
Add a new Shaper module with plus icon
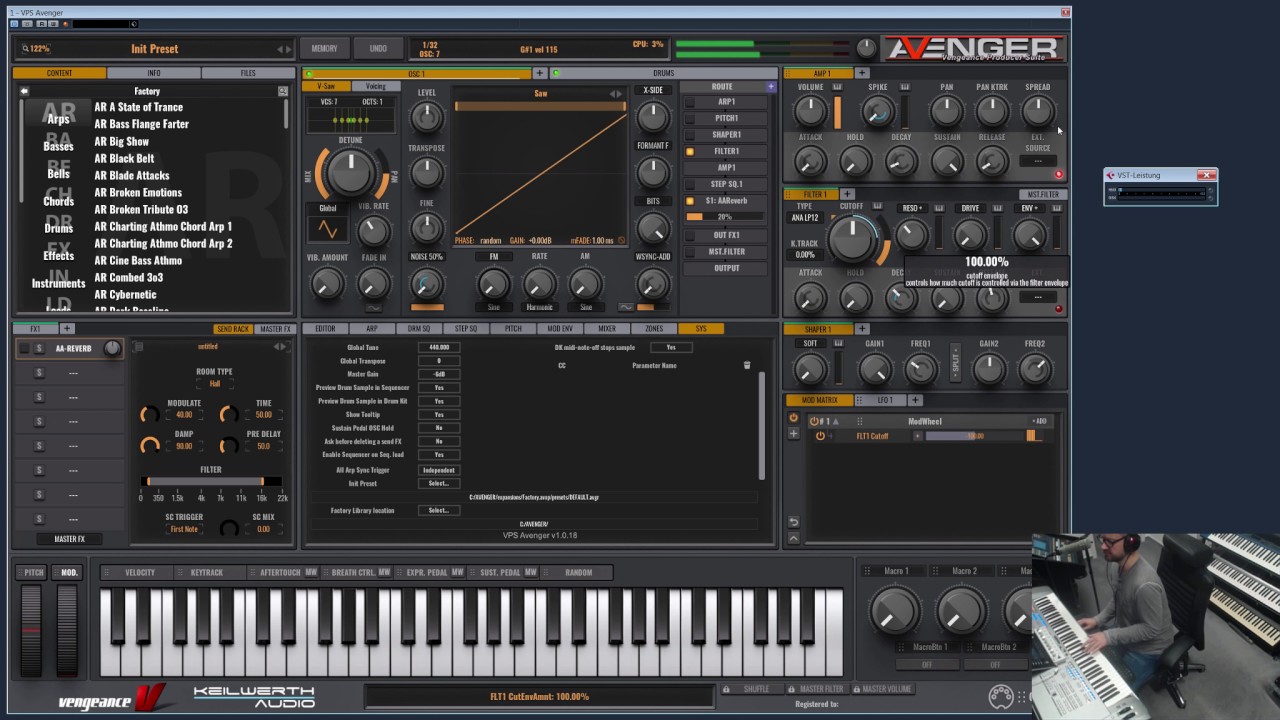point(862,328)
